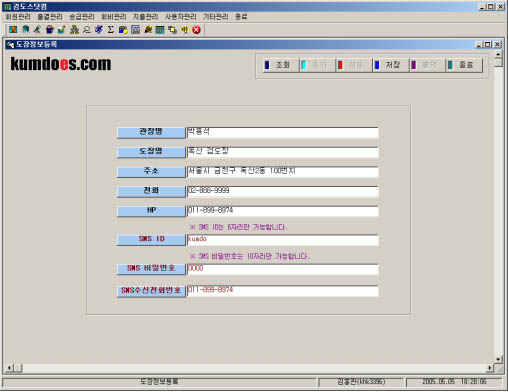Click the HP label button

[x=151, y=211]
